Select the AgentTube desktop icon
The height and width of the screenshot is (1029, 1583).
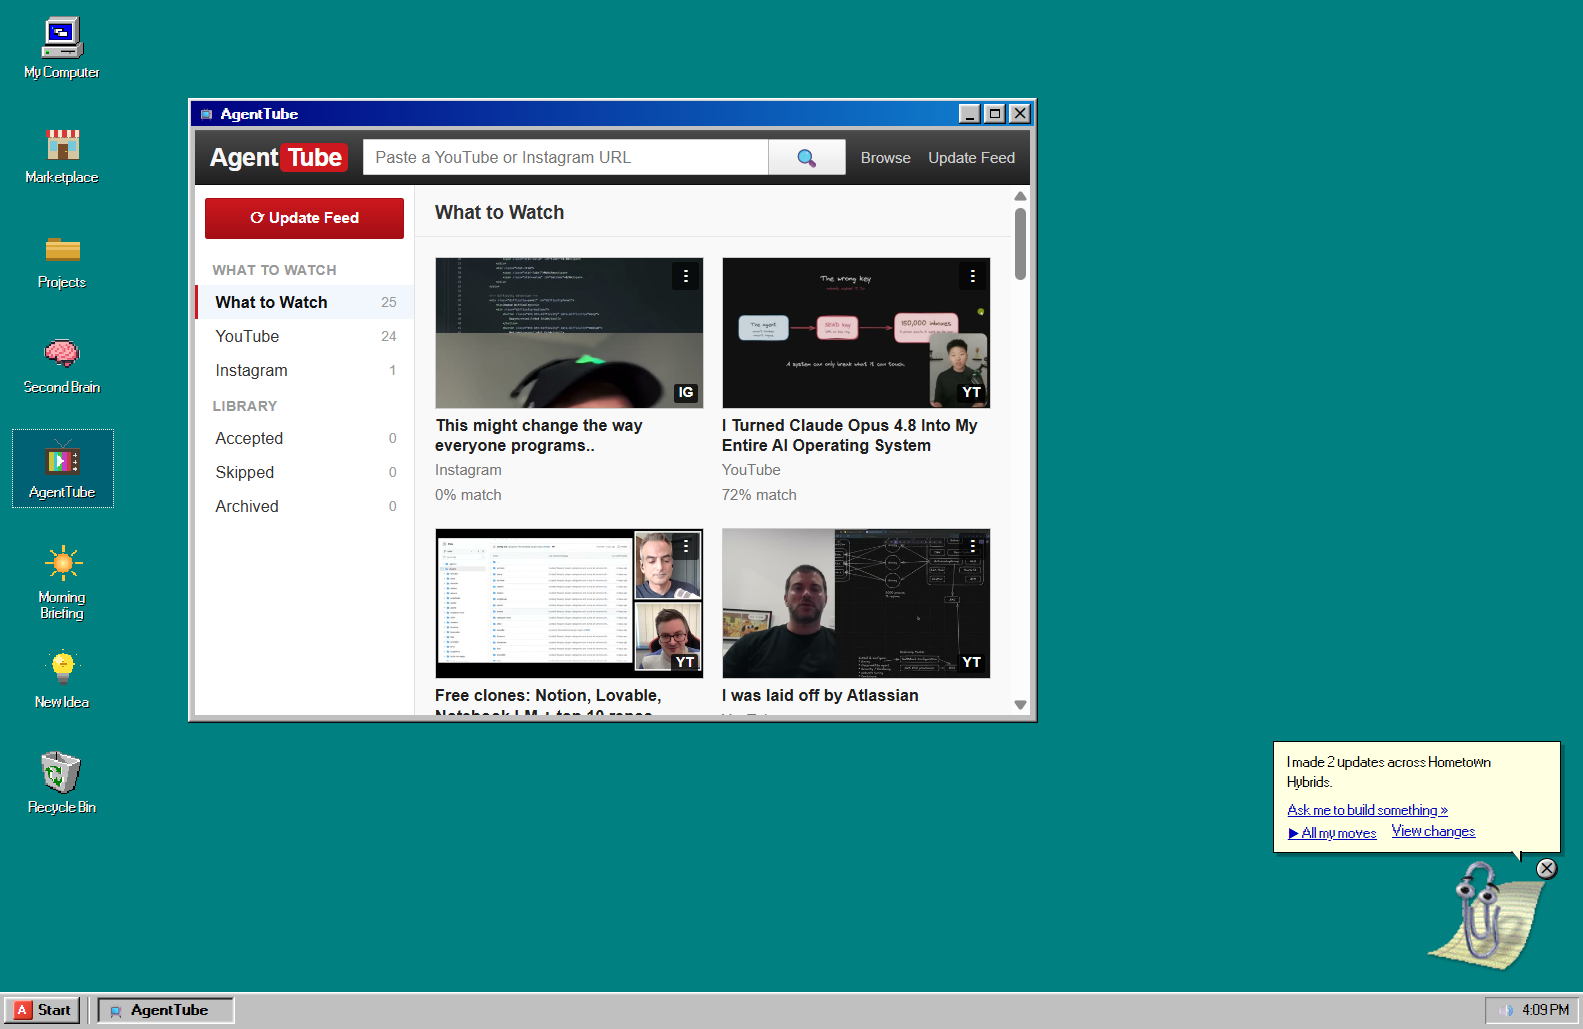[x=62, y=470]
